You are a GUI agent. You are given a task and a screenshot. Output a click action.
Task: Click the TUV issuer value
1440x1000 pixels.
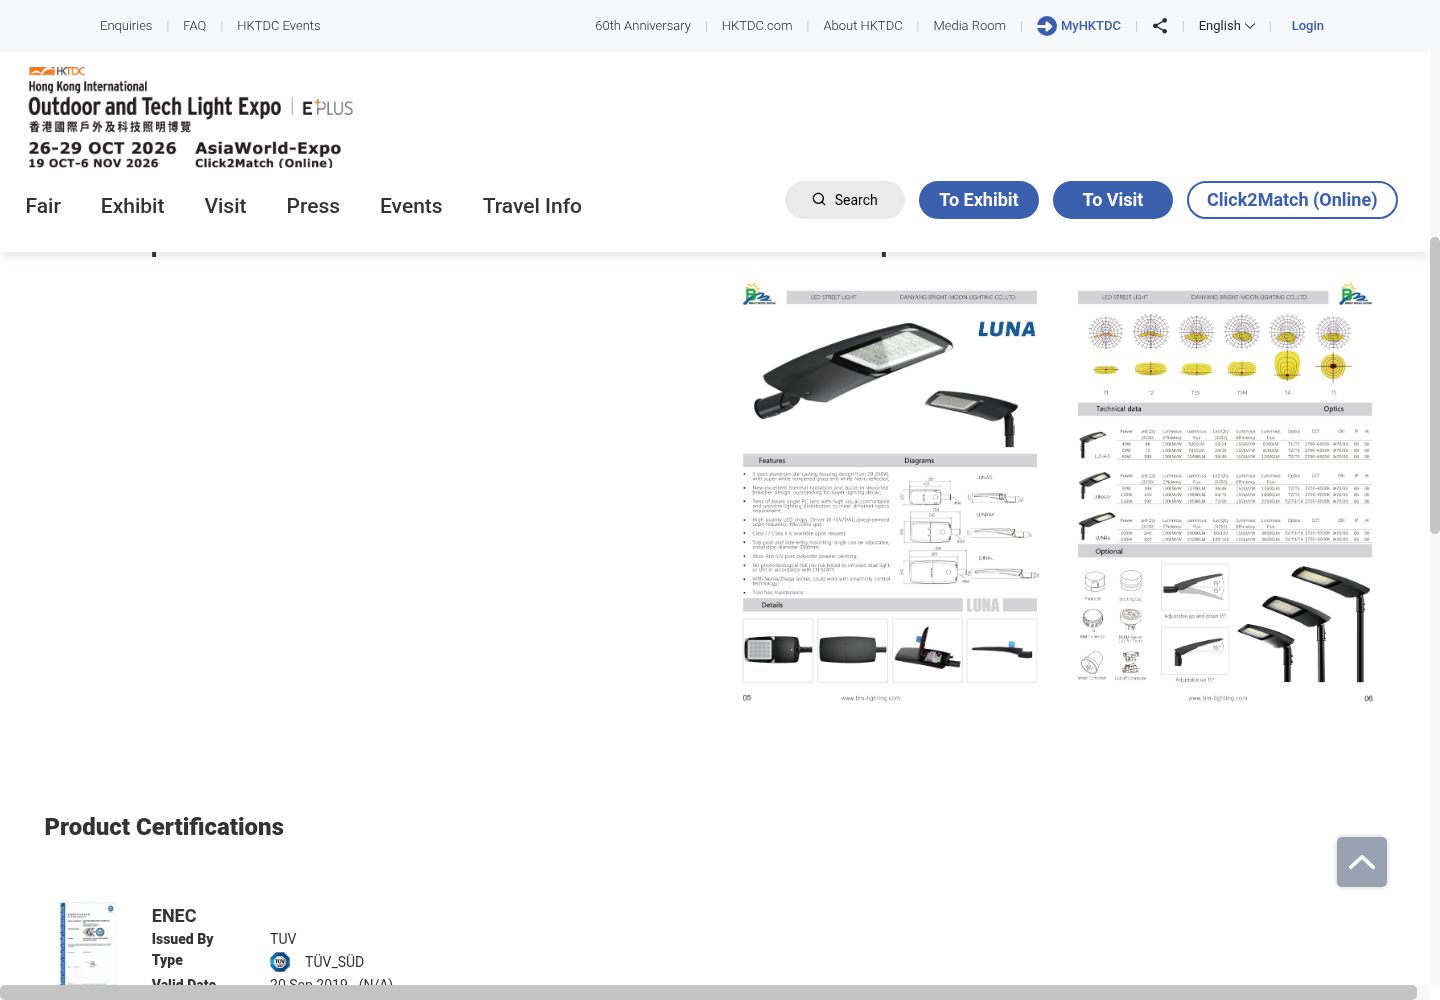283,939
